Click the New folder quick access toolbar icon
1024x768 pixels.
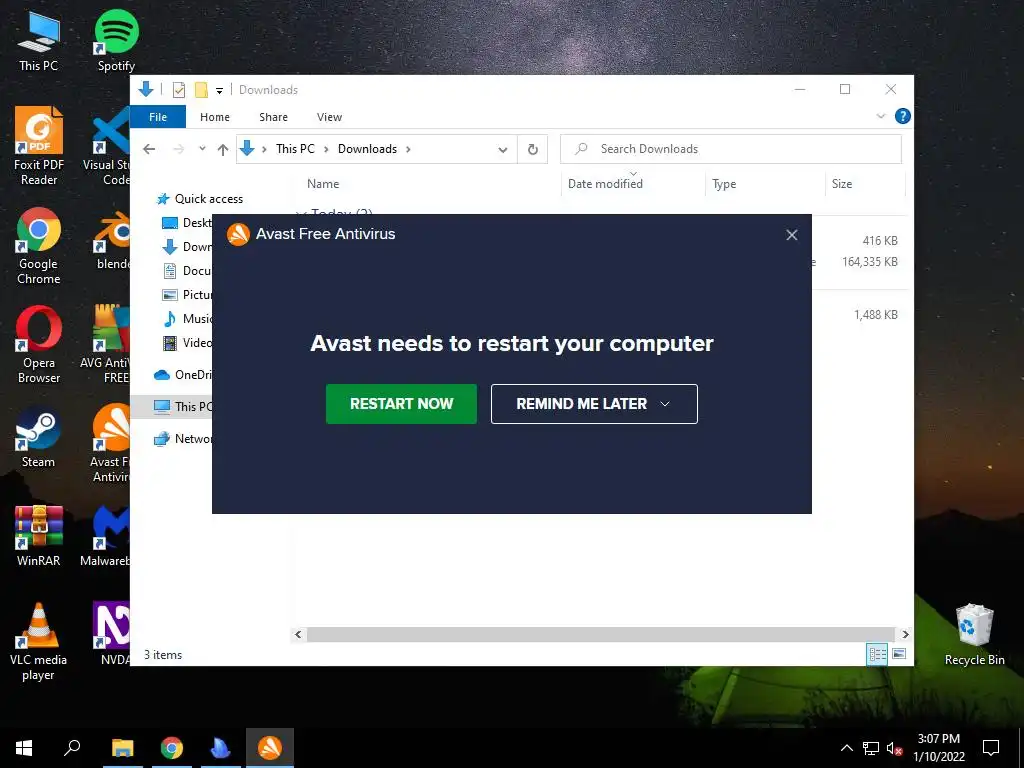point(201,89)
